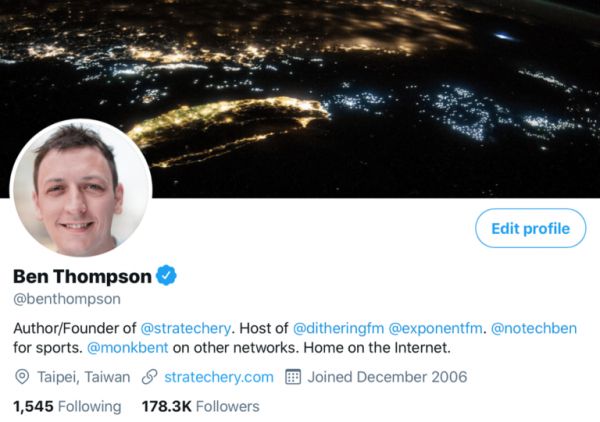Click the Joined December 2006 text
The width and height of the screenshot is (600, 422).
(387, 377)
